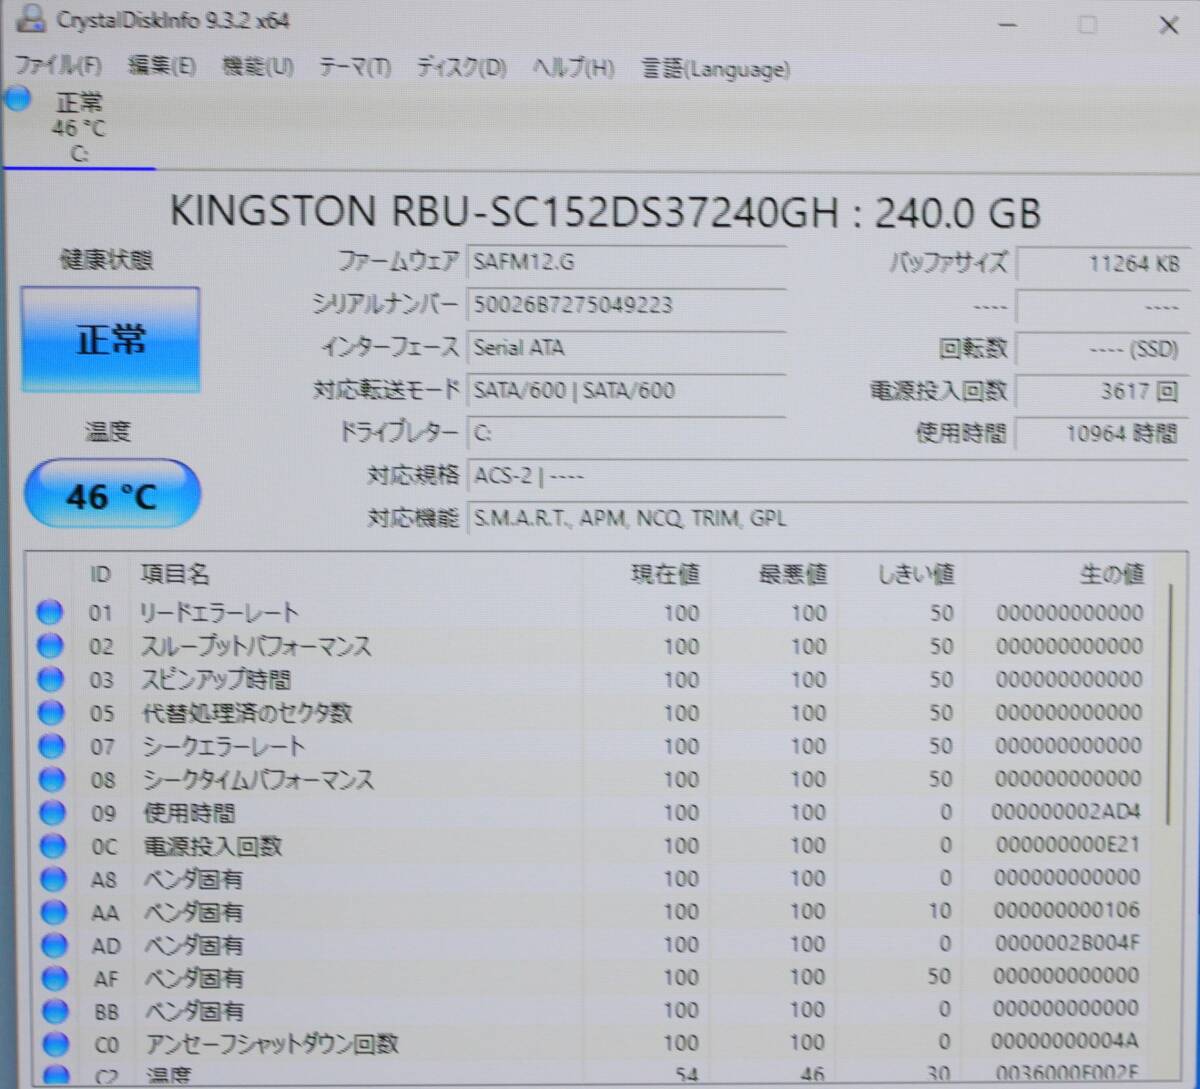Click raw value 000000002AD4 in 使用時間 row
The height and width of the screenshot is (1089, 1200).
[1066, 811]
